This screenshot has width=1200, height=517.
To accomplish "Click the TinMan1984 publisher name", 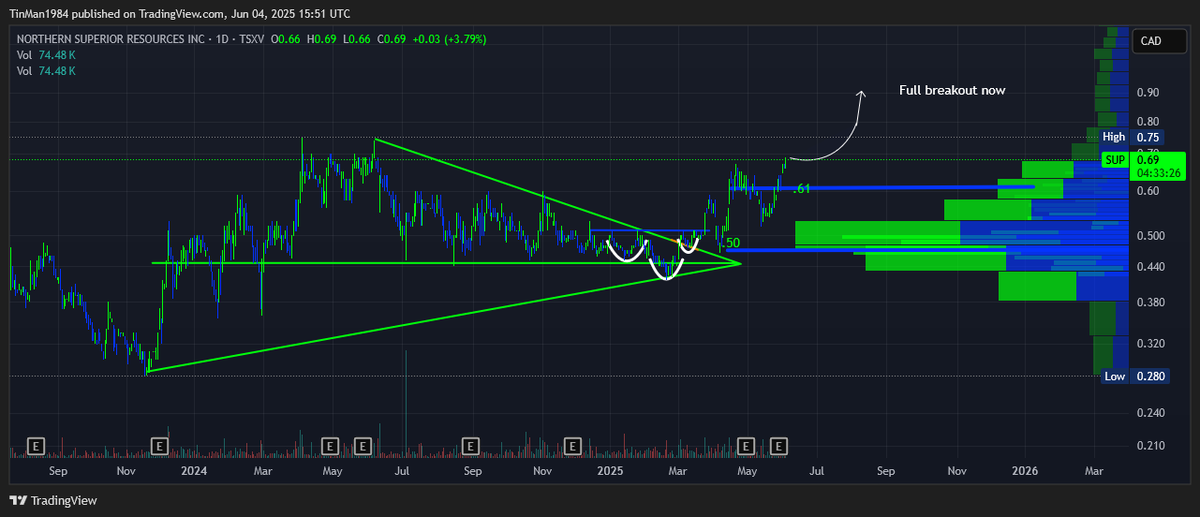I will 39,14.
